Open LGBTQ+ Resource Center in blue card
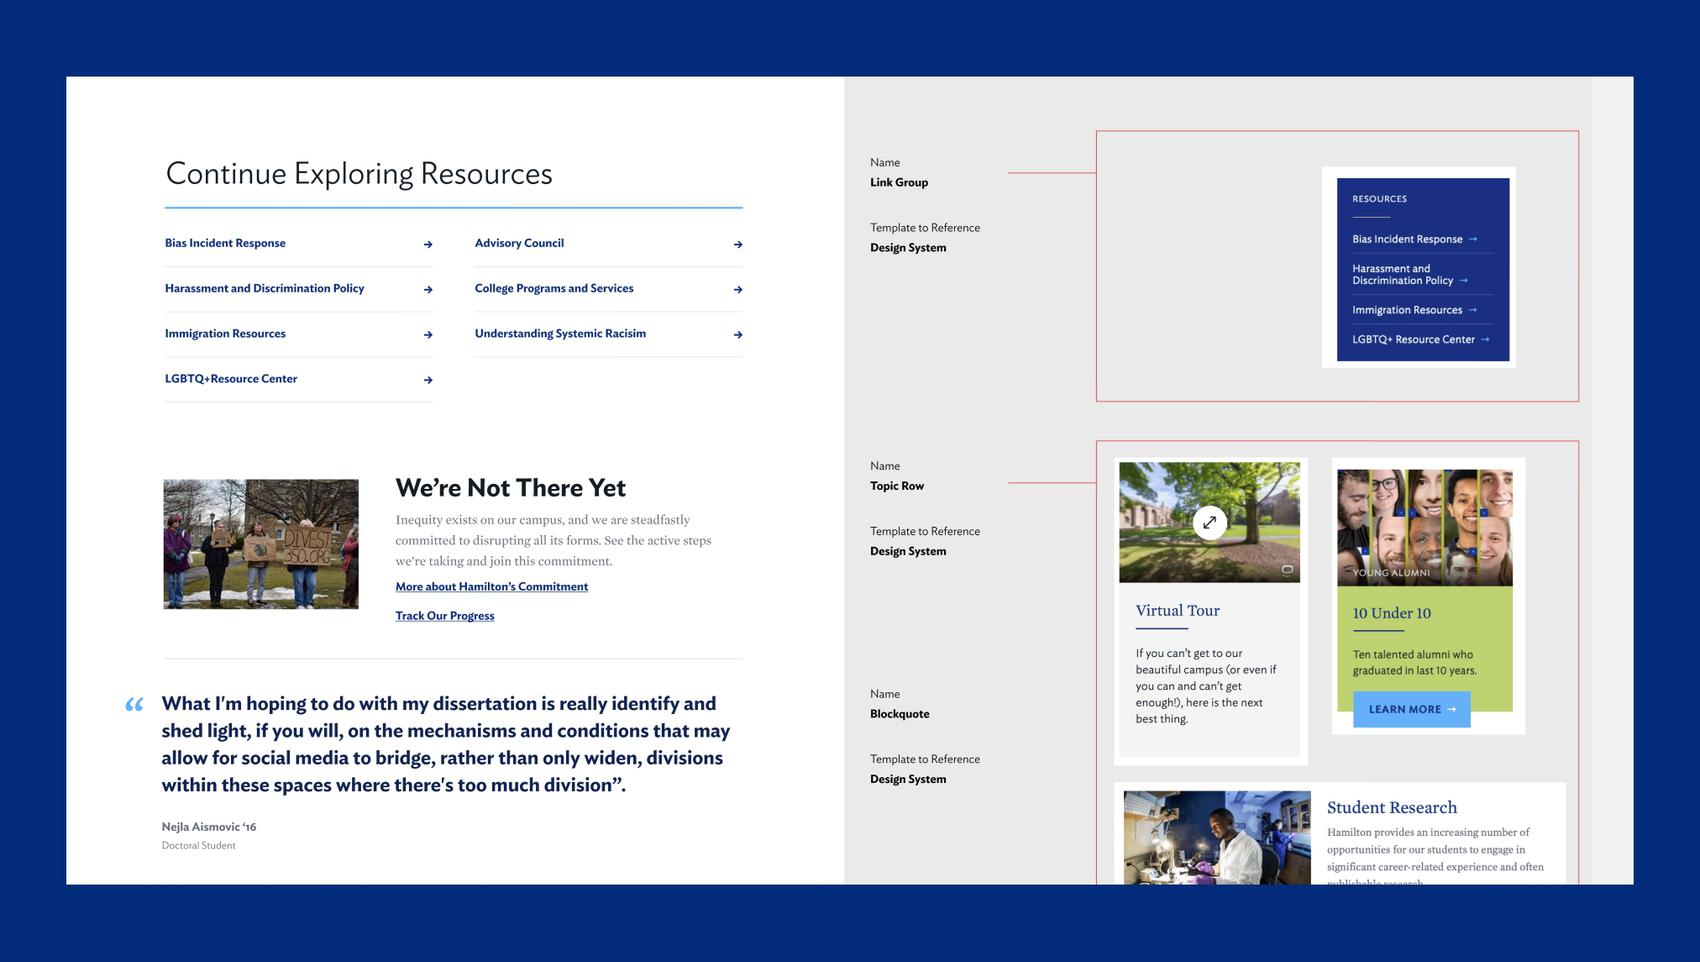 click(x=1413, y=340)
